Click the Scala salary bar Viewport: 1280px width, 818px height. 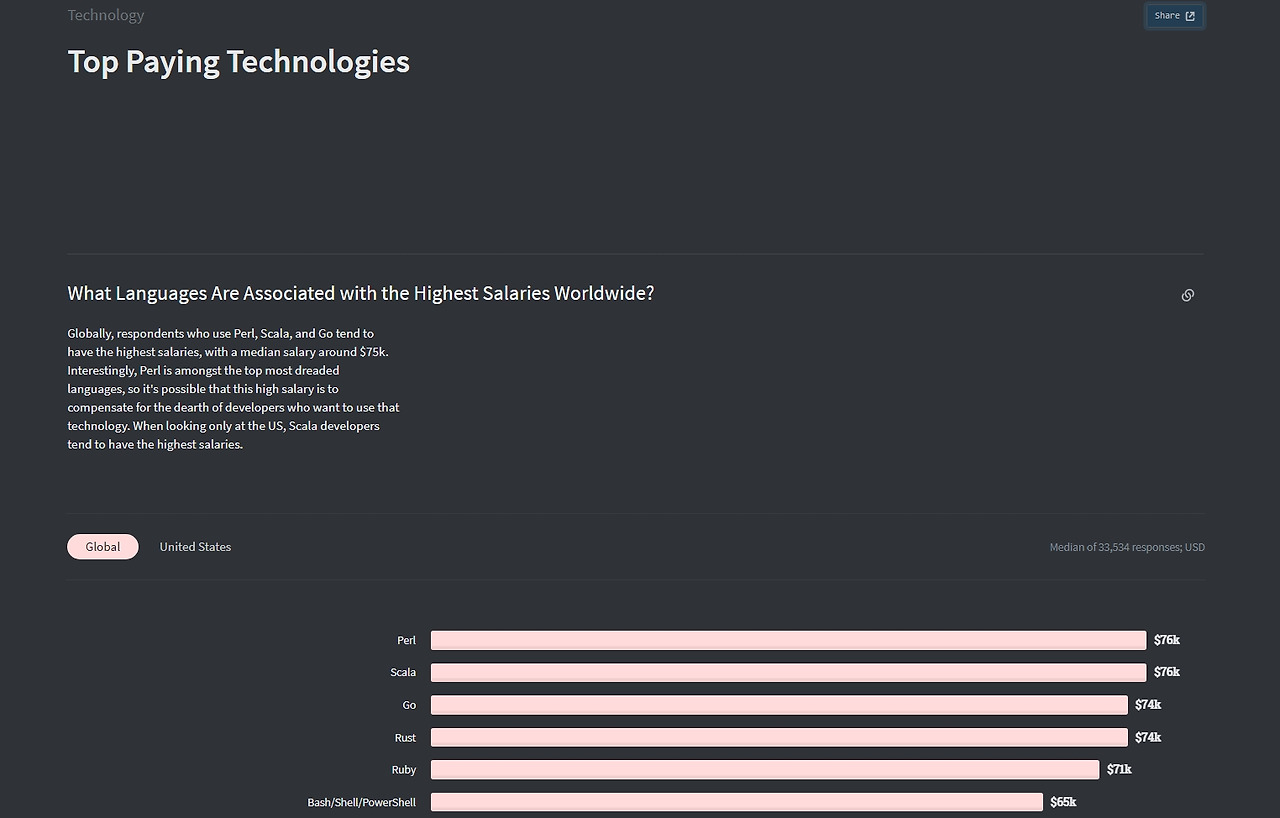[x=788, y=672]
